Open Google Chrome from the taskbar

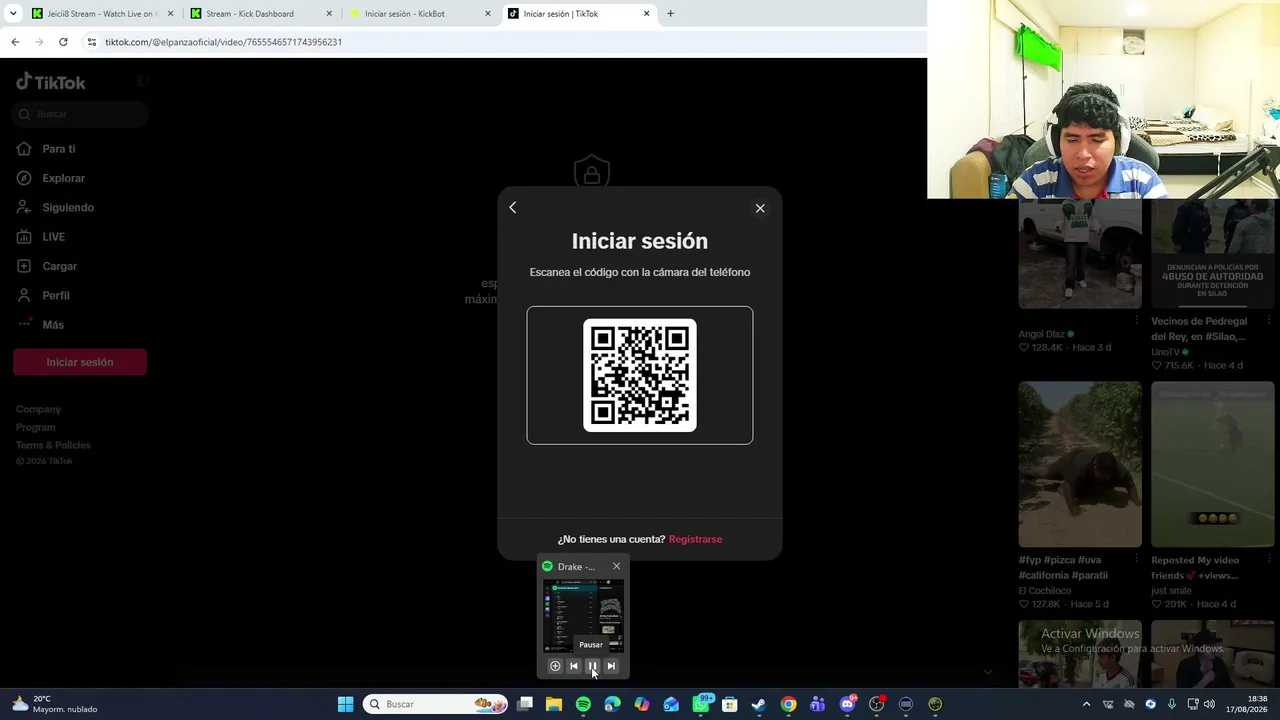tap(789, 704)
